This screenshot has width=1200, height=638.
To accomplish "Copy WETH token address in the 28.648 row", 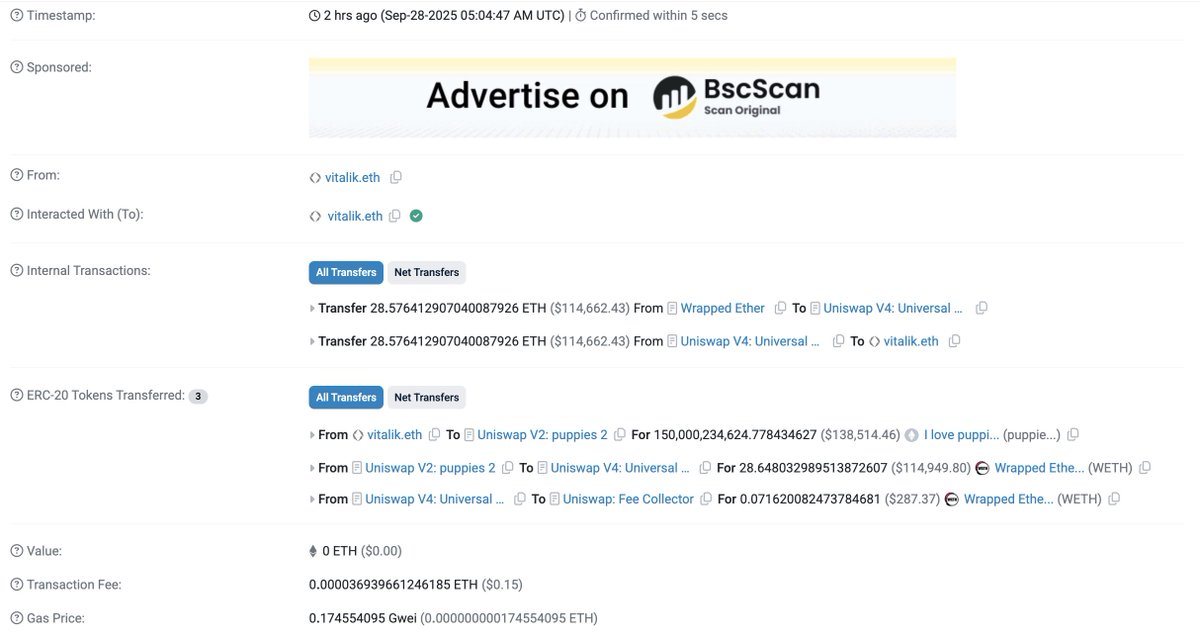I will (x=1145, y=468).
